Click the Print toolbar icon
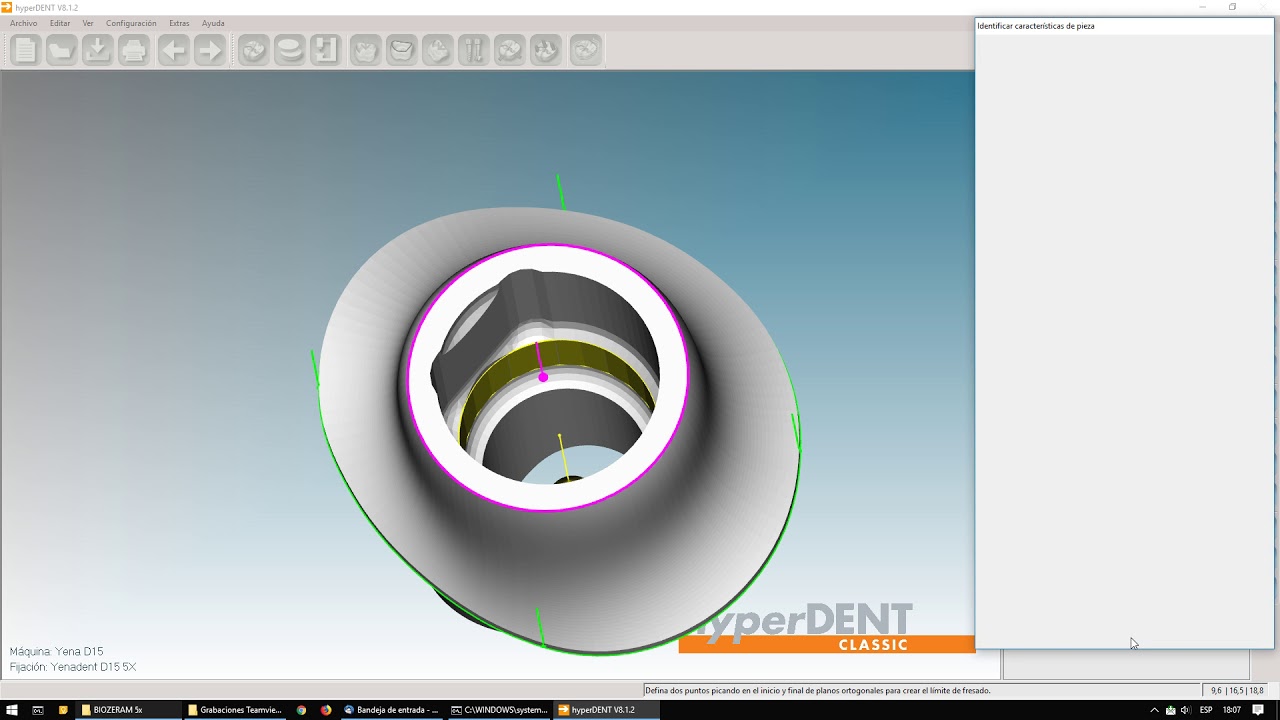The height and width of the screenshot is (720, 1280). click(134, 49)
